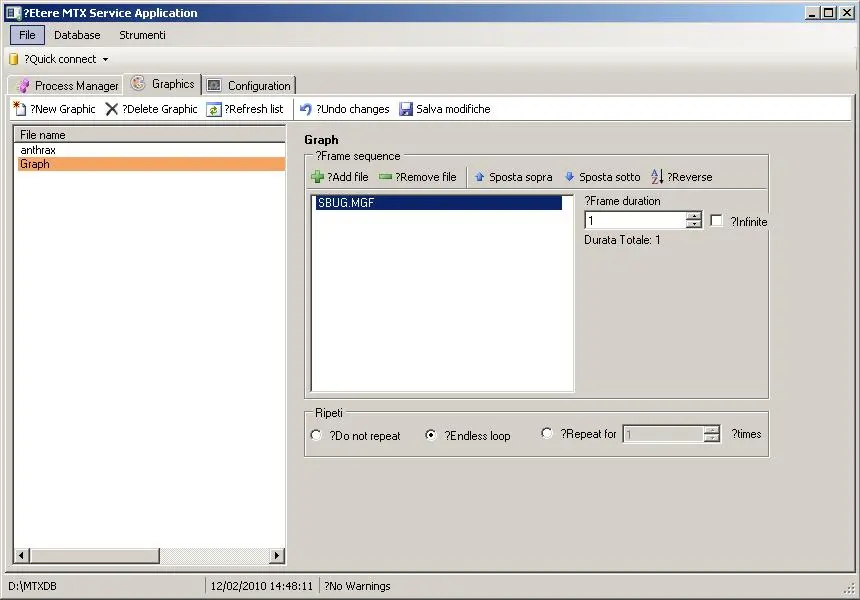Click the green minus Remove file icon

pos(386,177)
